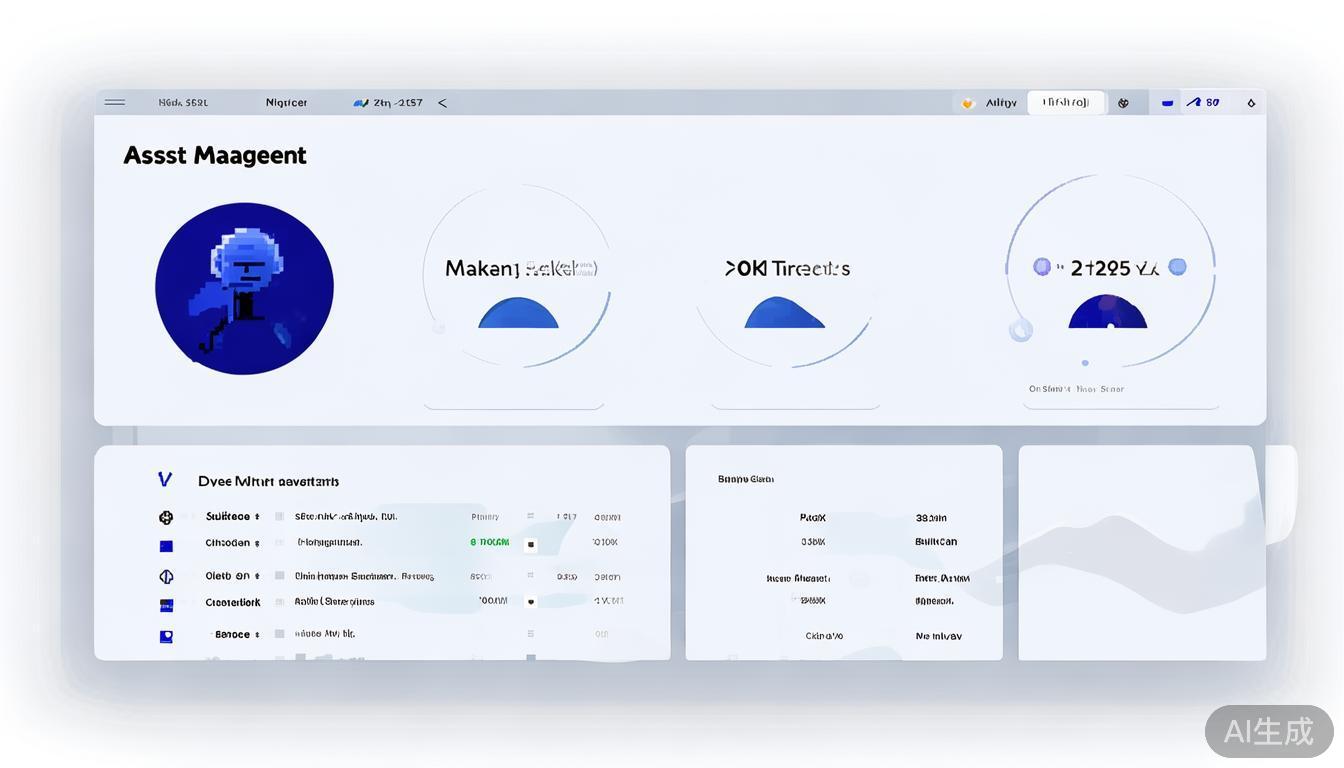
Task: Click the outlined icon beside Oletb On
Action: (166, 576)
